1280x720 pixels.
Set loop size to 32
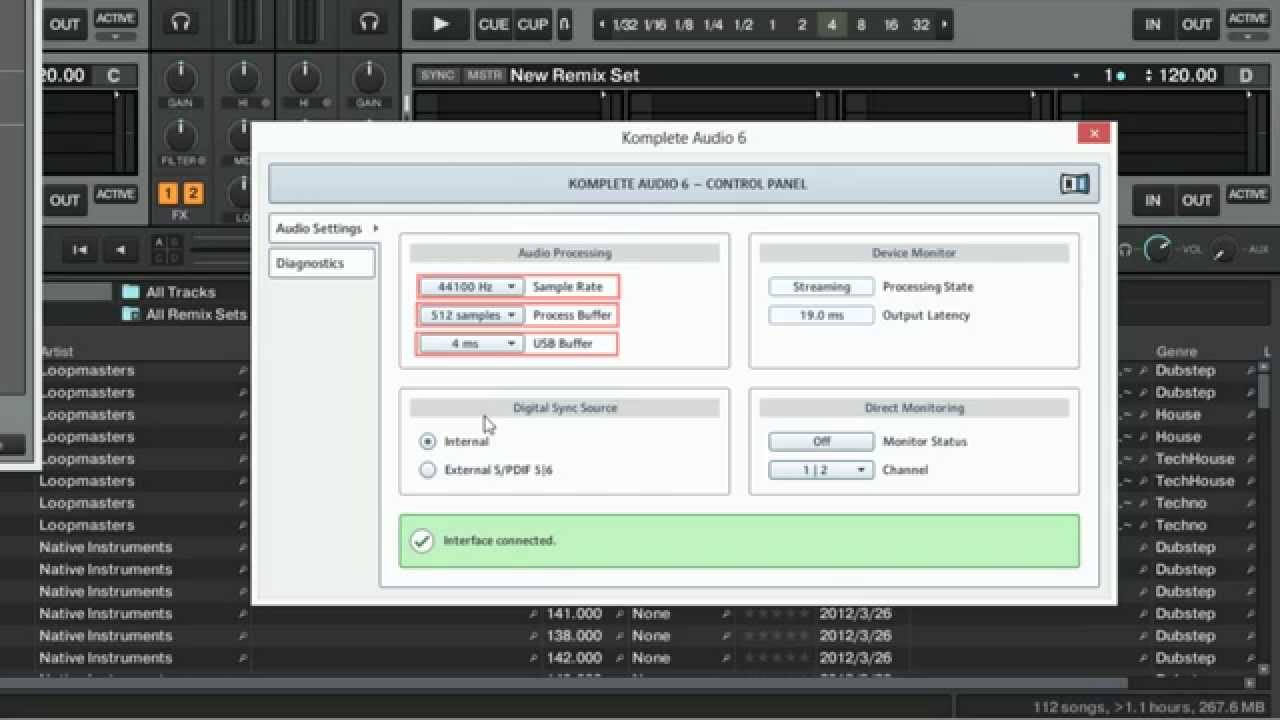pyautogui.click(x=921, y=25)
